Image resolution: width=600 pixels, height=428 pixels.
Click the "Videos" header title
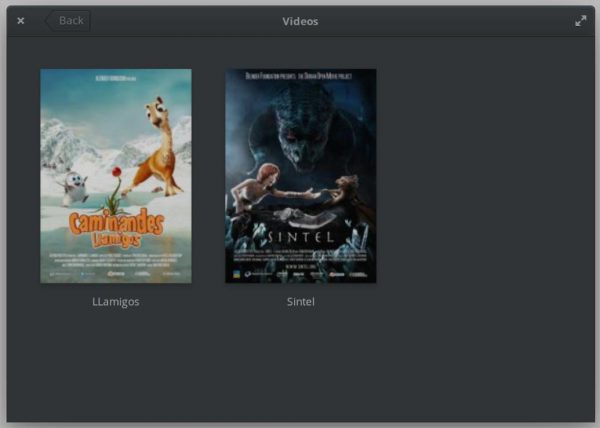coord(300,21)
